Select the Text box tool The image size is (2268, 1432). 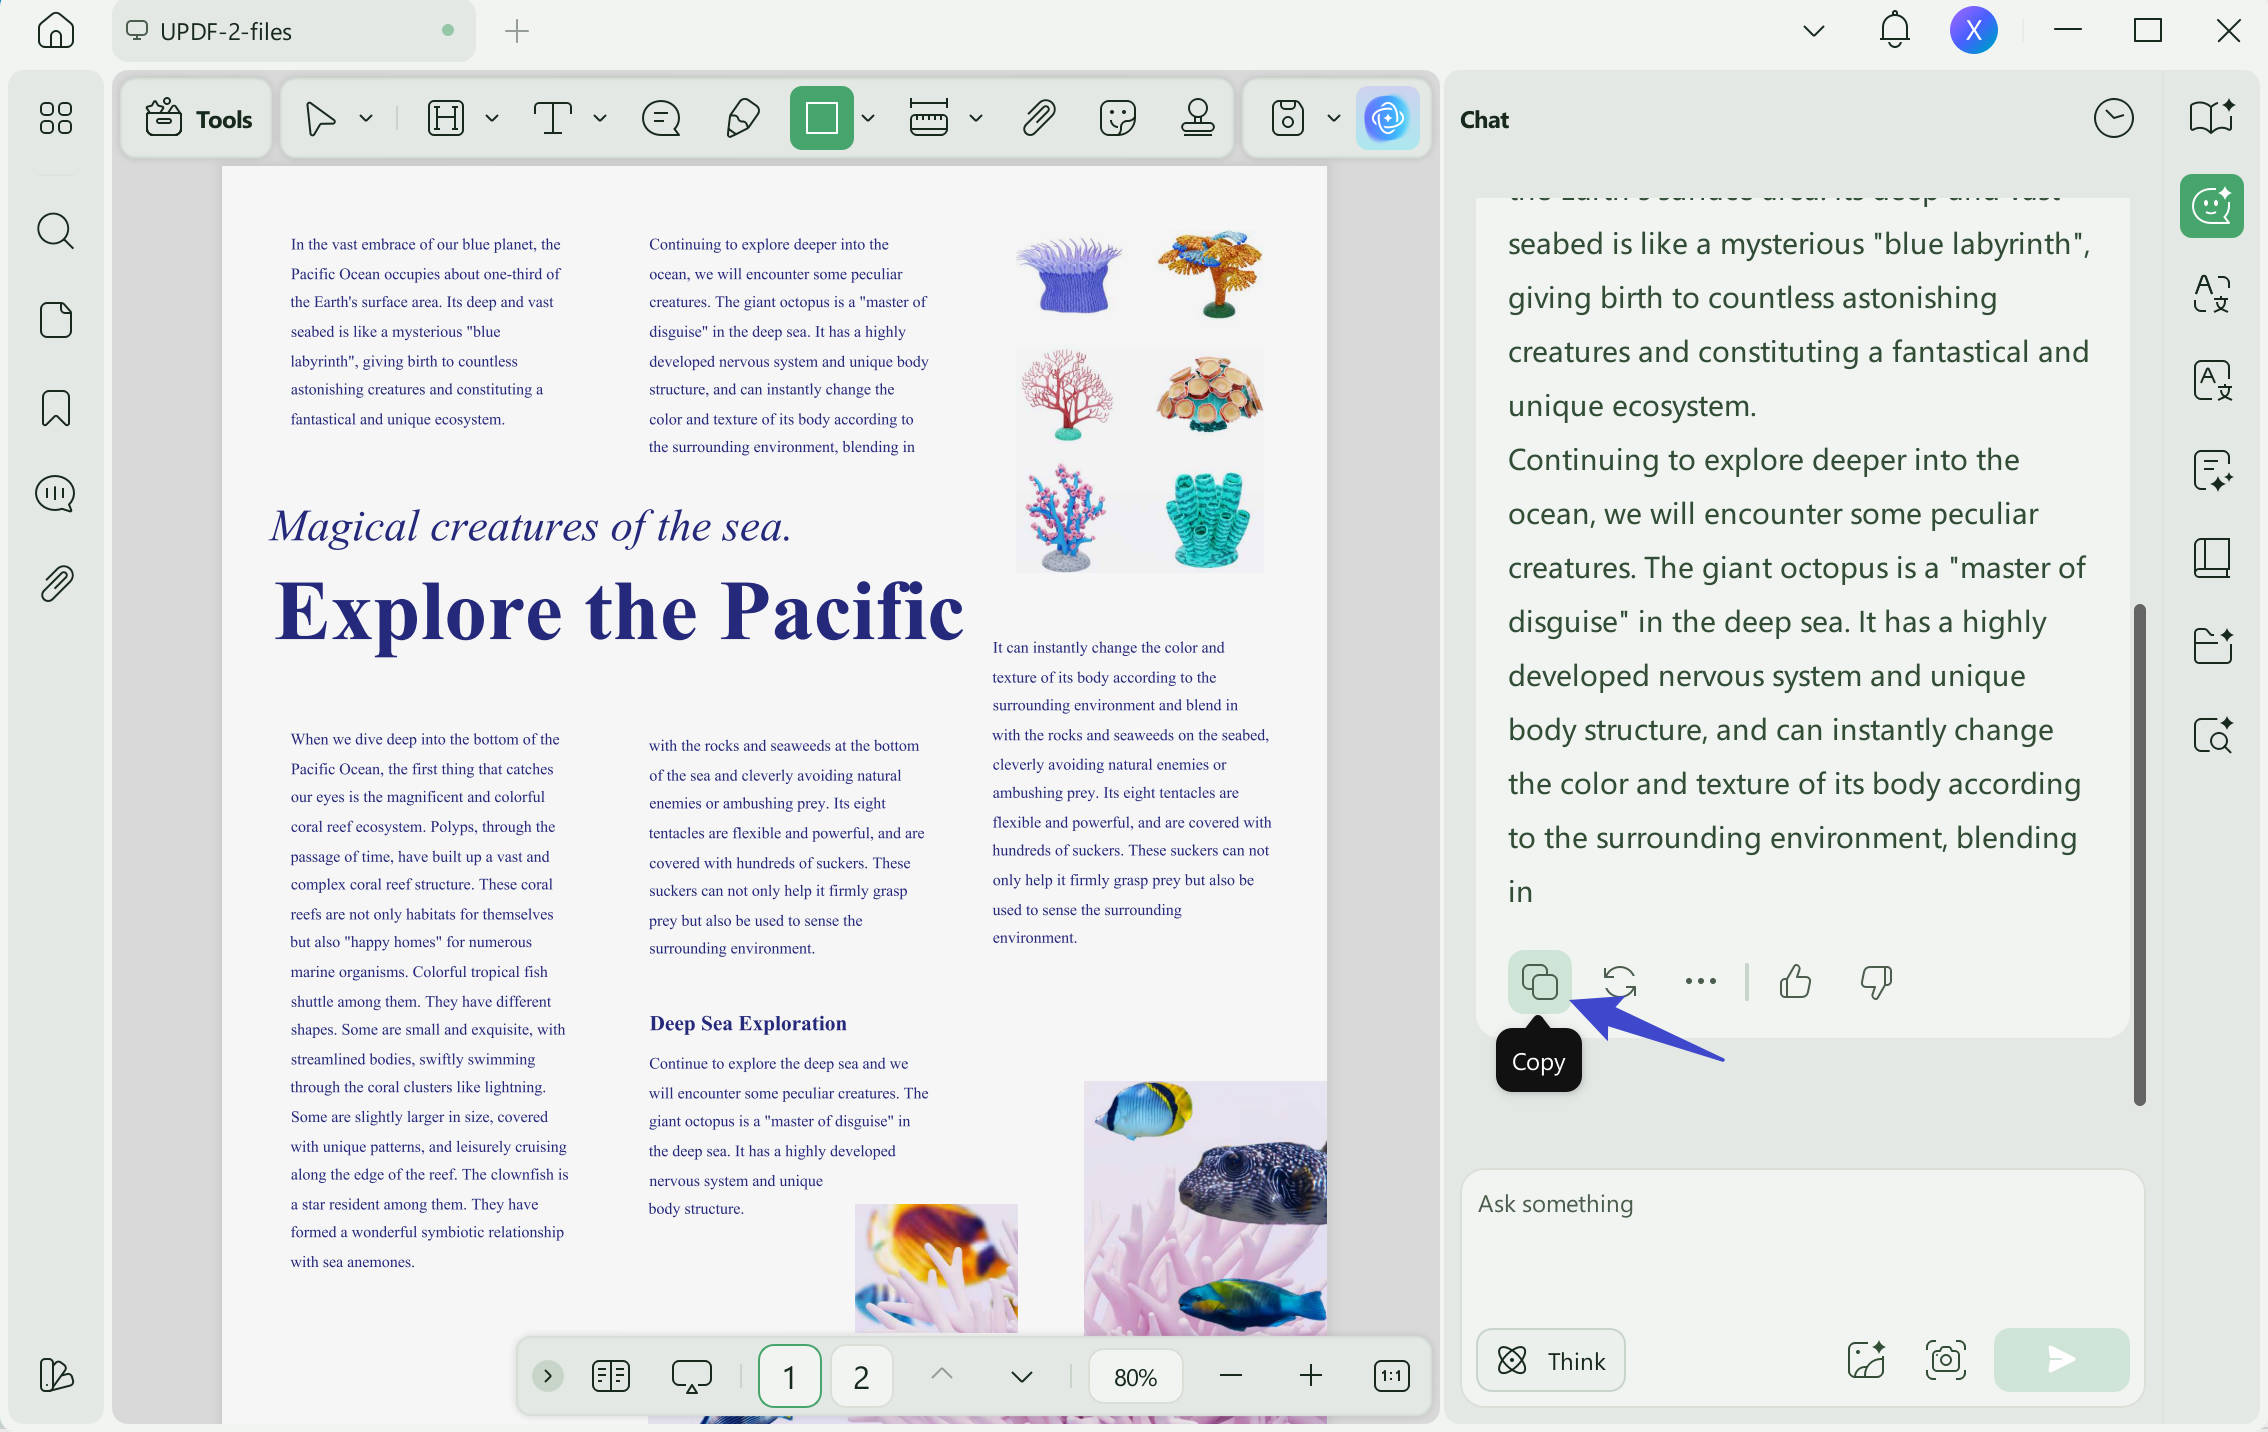pyautogui.click(x=552, y=118)
